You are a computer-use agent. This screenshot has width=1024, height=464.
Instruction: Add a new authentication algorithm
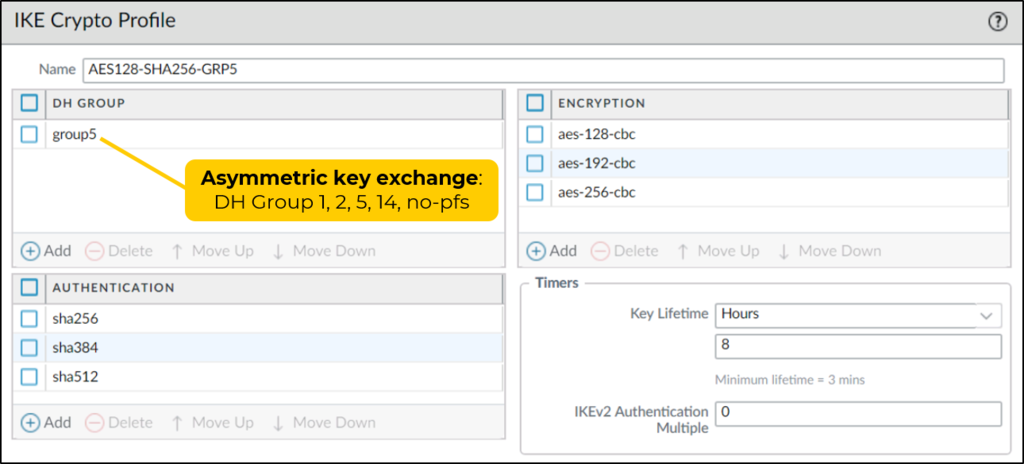point(46,423)
